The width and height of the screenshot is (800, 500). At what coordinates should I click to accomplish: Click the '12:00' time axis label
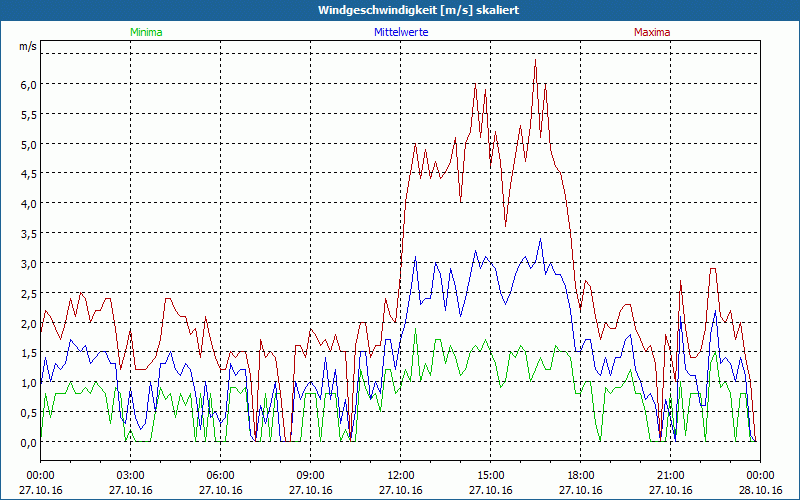401,476
